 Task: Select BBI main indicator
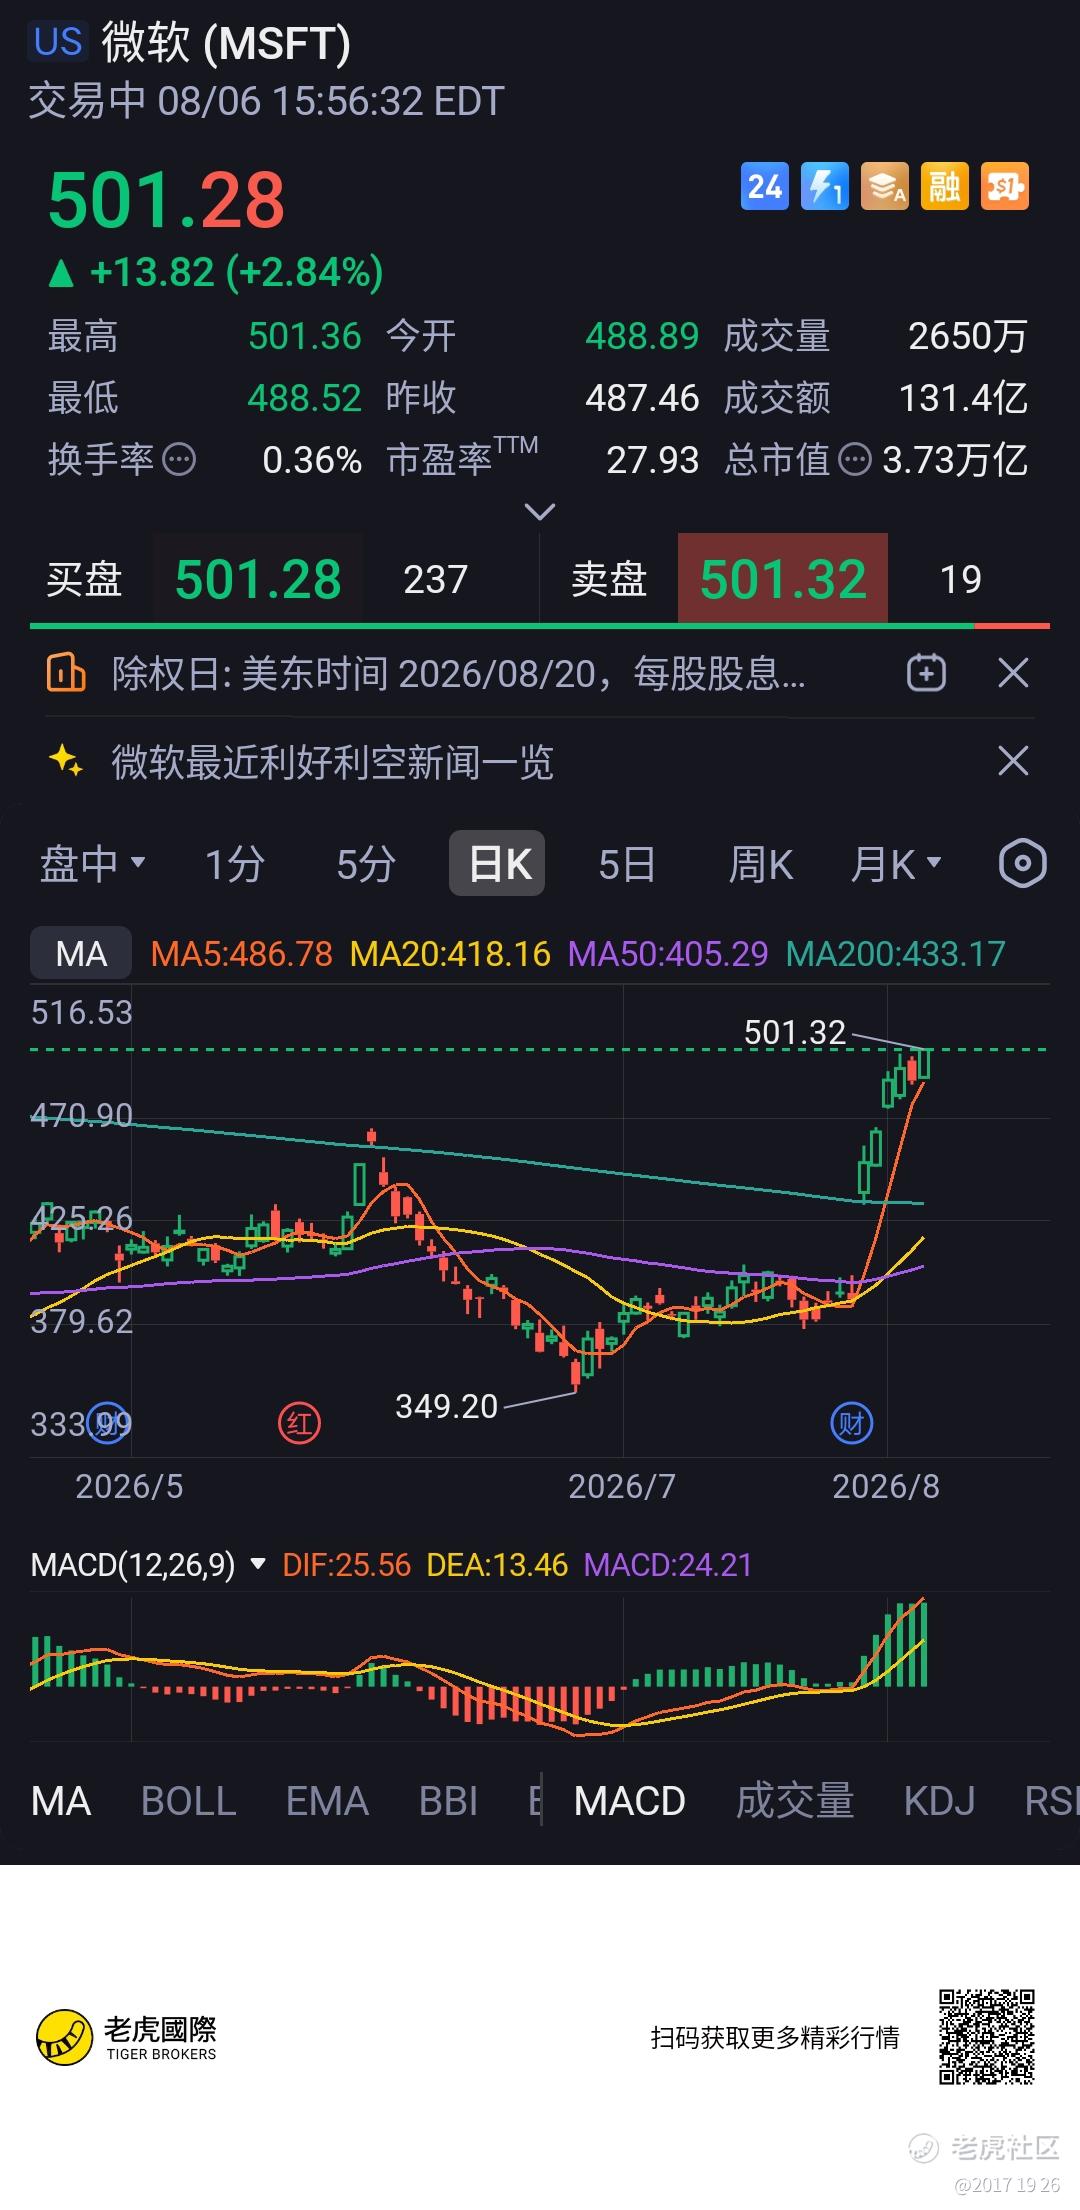coord(448,1801)
